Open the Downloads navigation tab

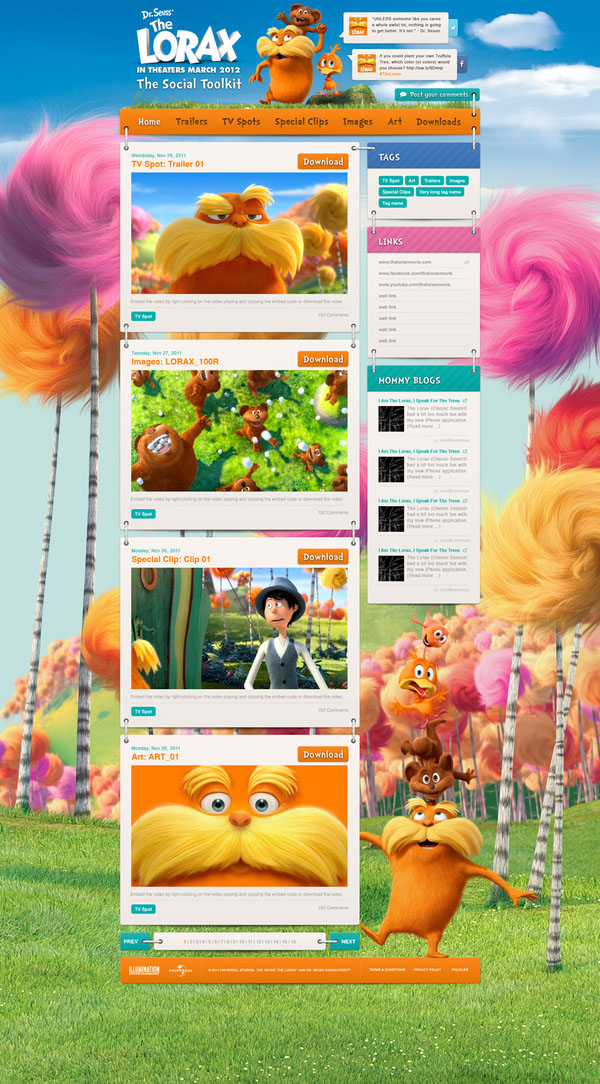click(438, 122)
